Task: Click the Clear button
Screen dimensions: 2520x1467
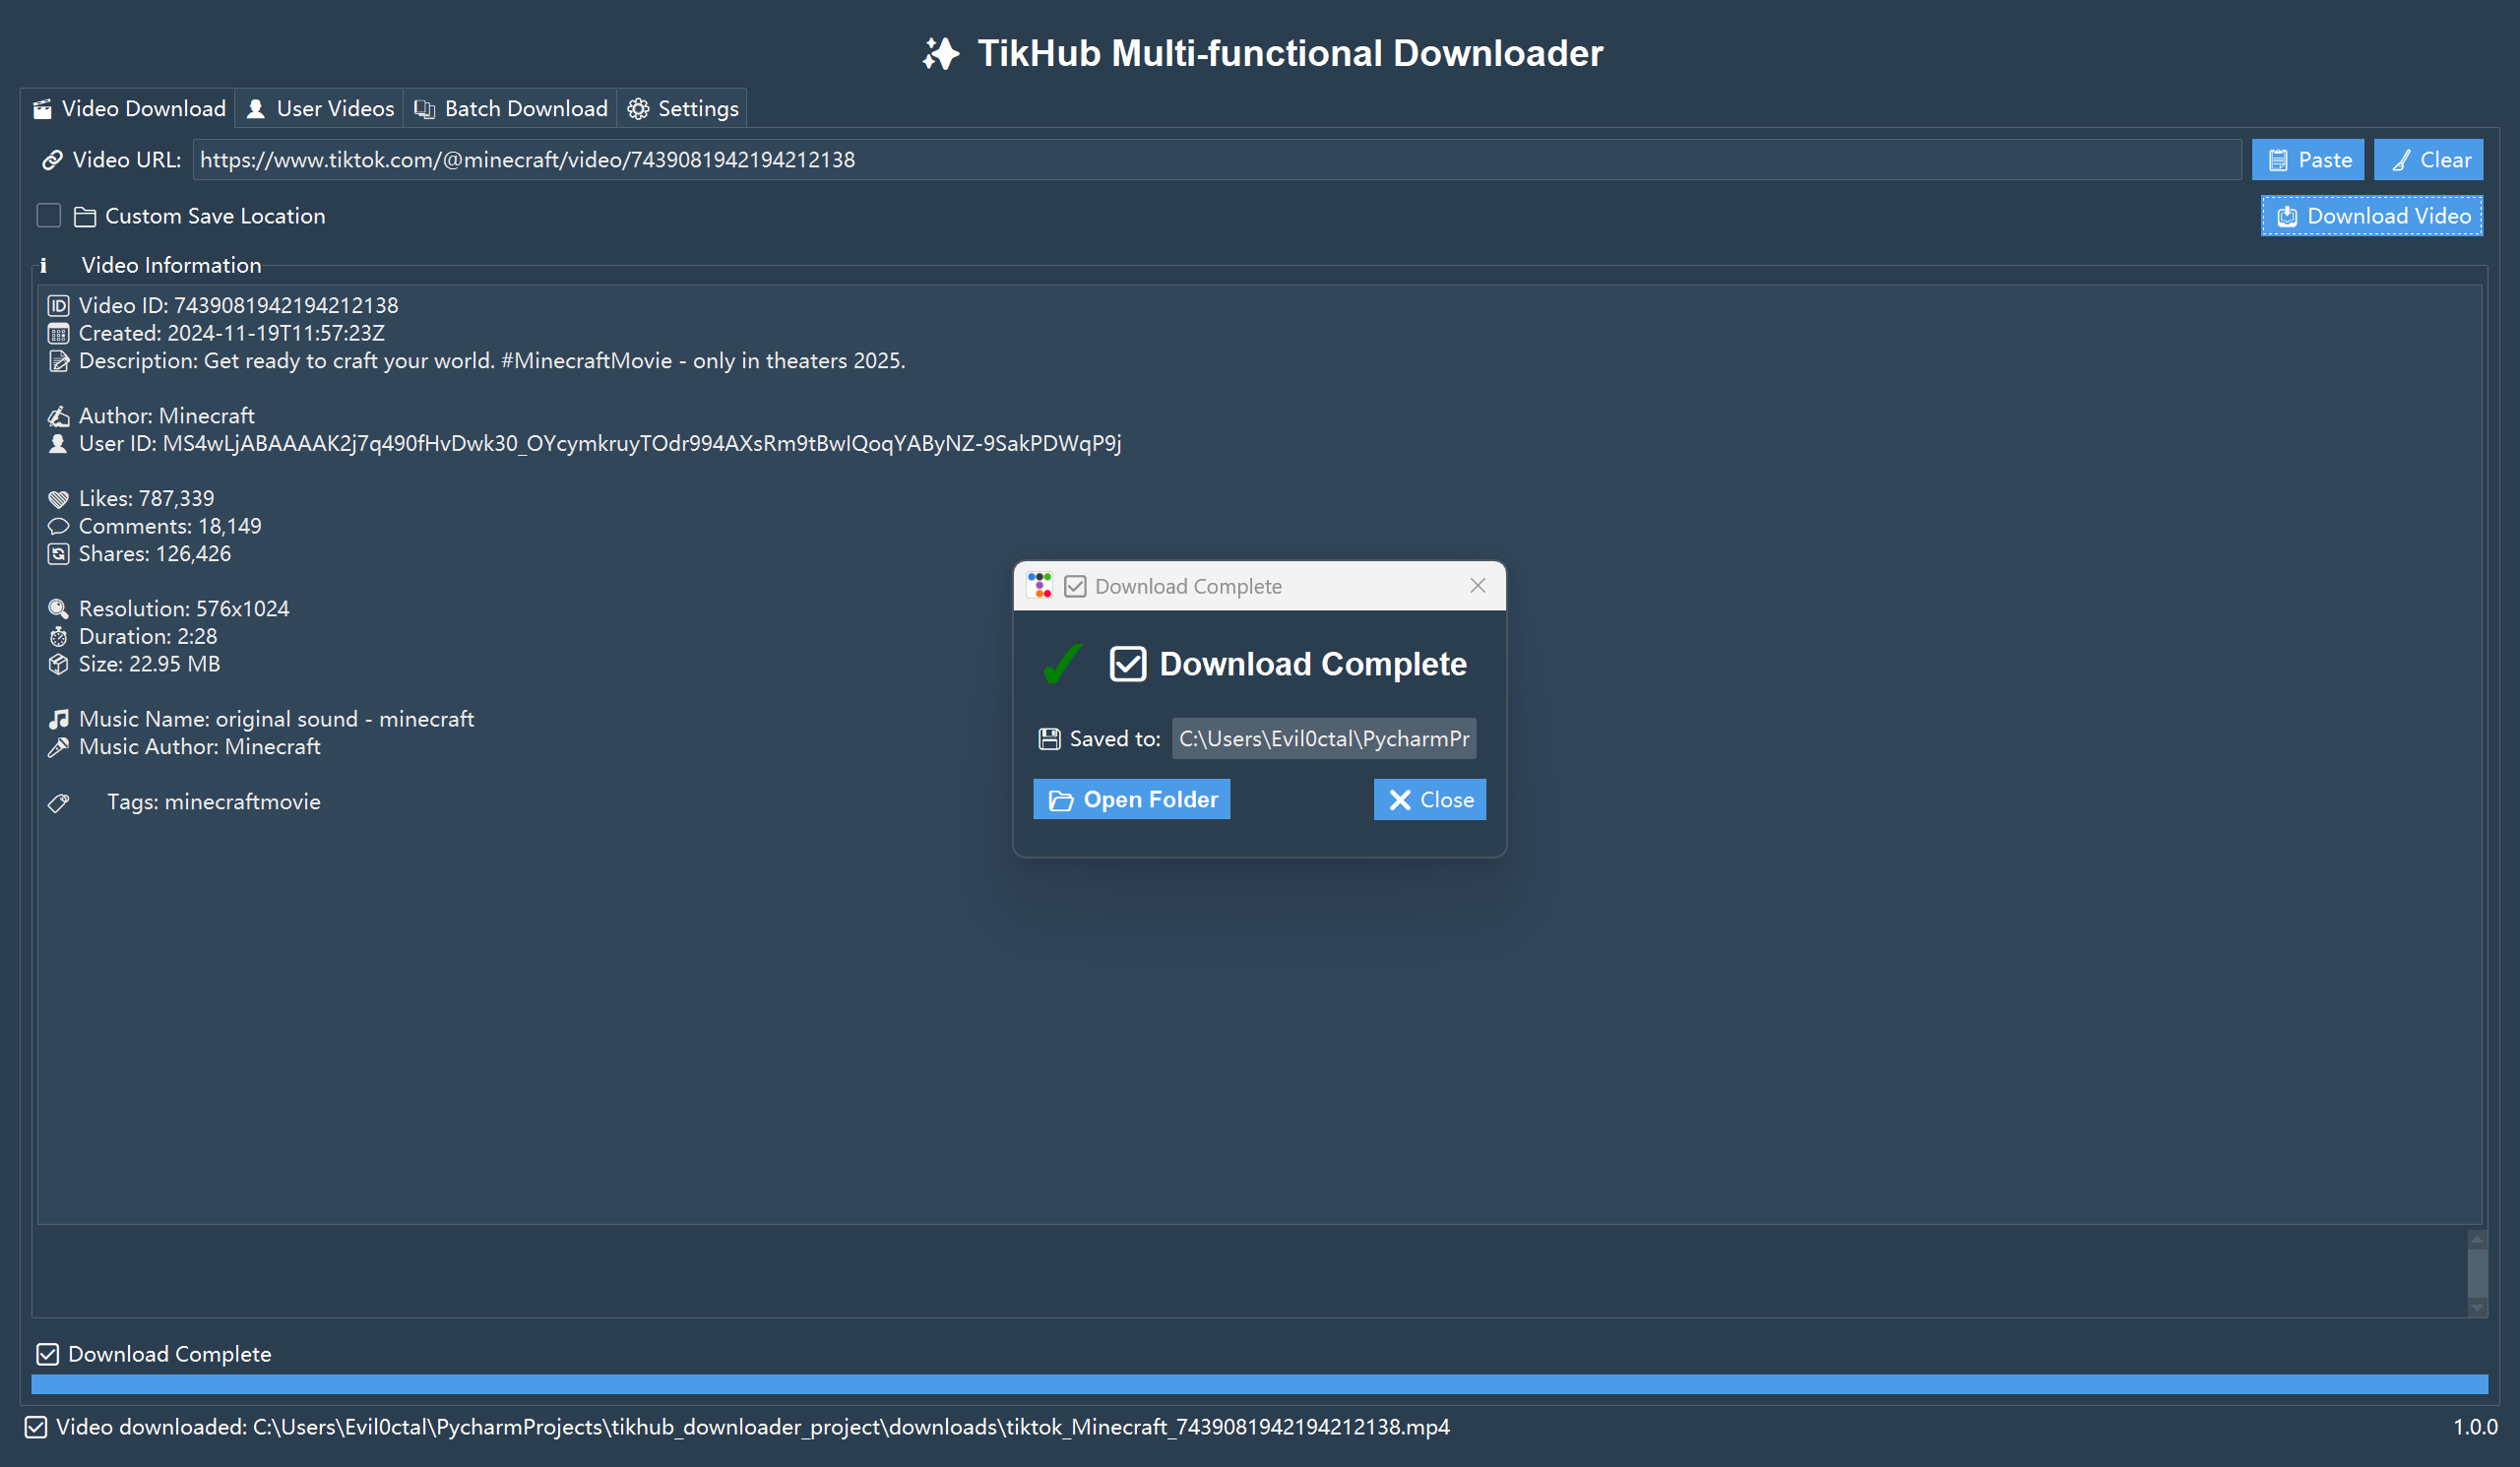Action: (x=2429, y=160)
